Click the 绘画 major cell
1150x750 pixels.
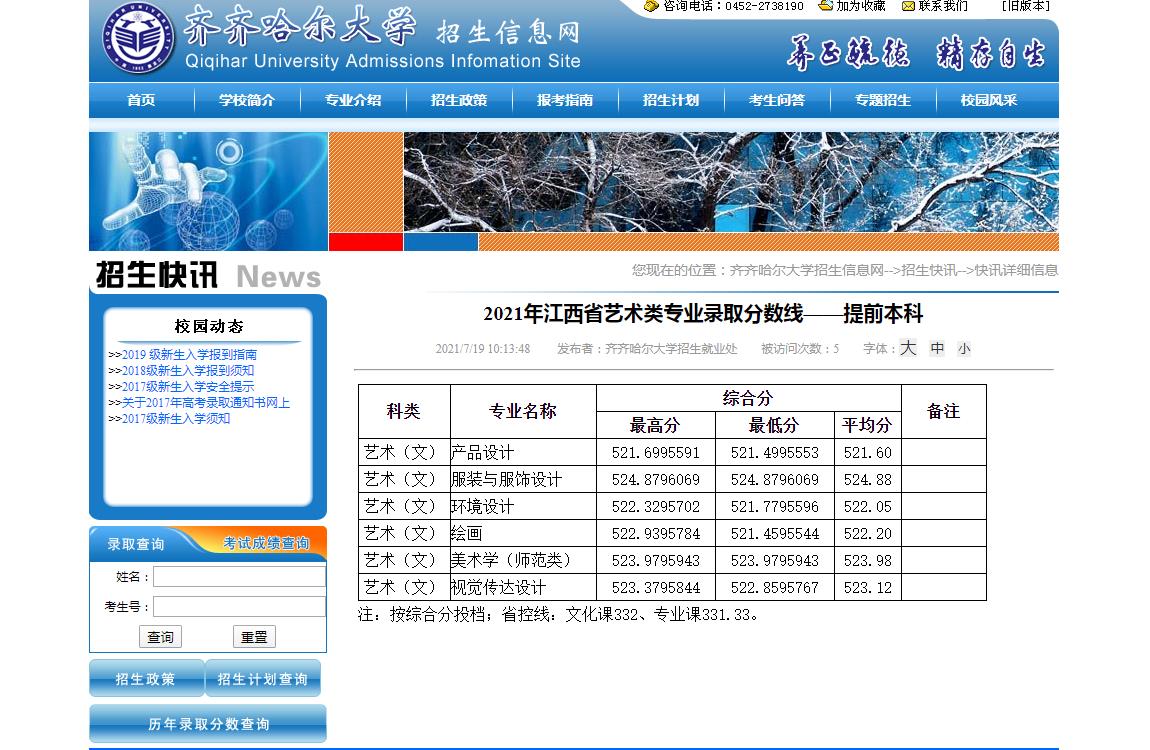pos(523,534)
